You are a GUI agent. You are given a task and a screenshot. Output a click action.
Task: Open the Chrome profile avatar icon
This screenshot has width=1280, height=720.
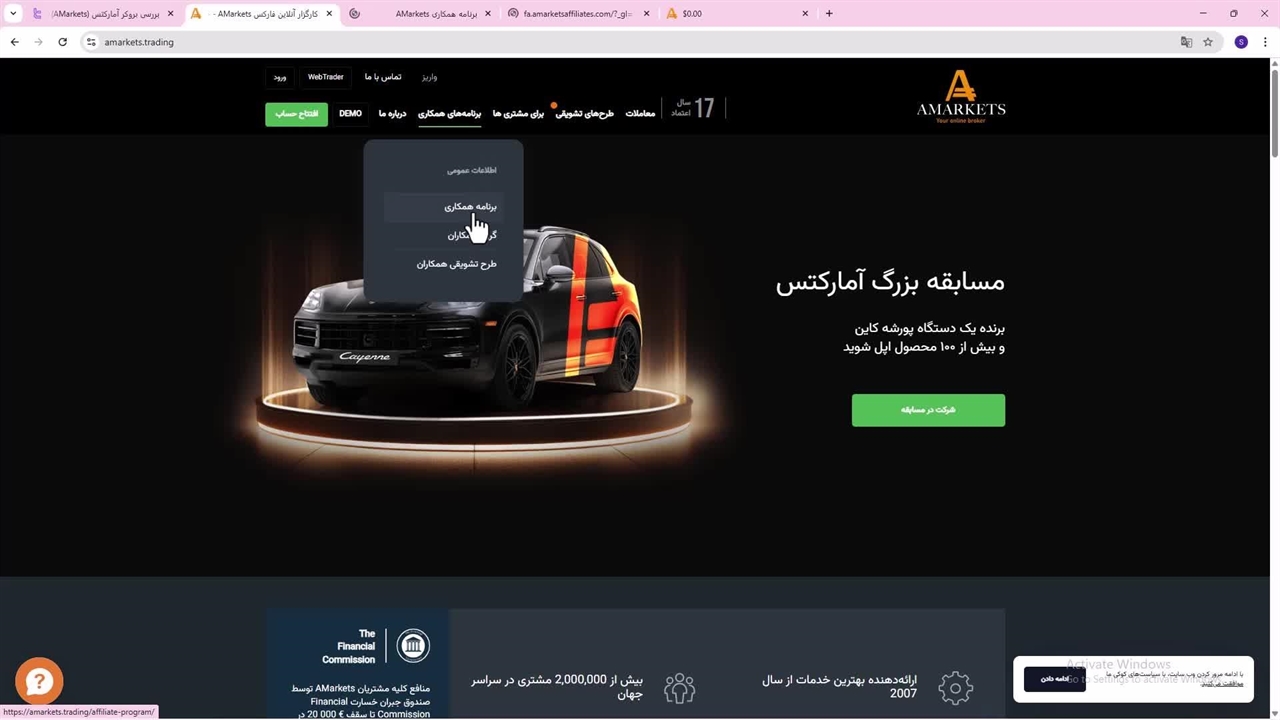click(x=1241, y=42)
